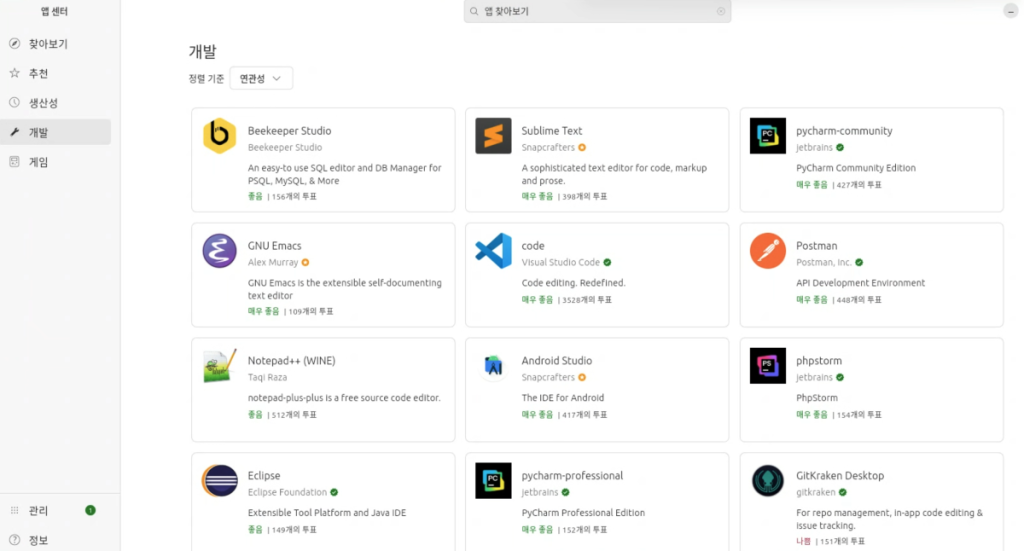Open the Notepad++ (WINE) title link
The width and height of the screenshot is (1024, 551).
pyautogui.click(x=291, y=360)
